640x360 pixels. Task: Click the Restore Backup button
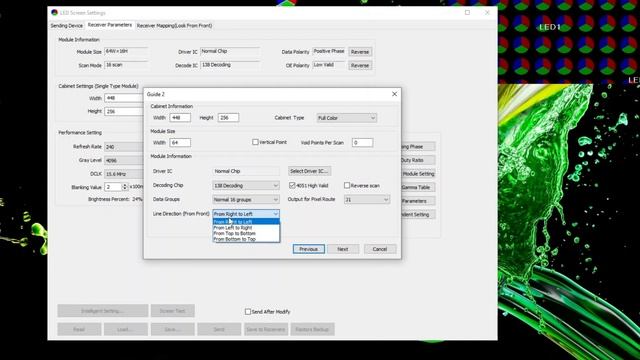[312, 329]
